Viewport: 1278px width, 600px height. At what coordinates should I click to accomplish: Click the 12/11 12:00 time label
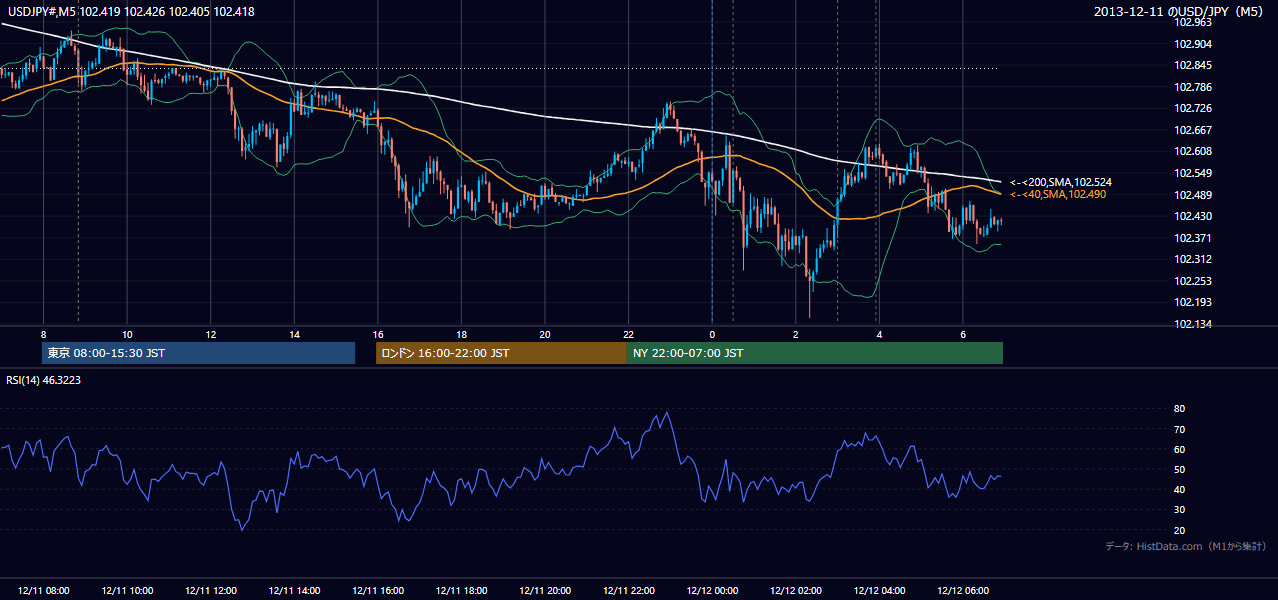click(211, 591)
